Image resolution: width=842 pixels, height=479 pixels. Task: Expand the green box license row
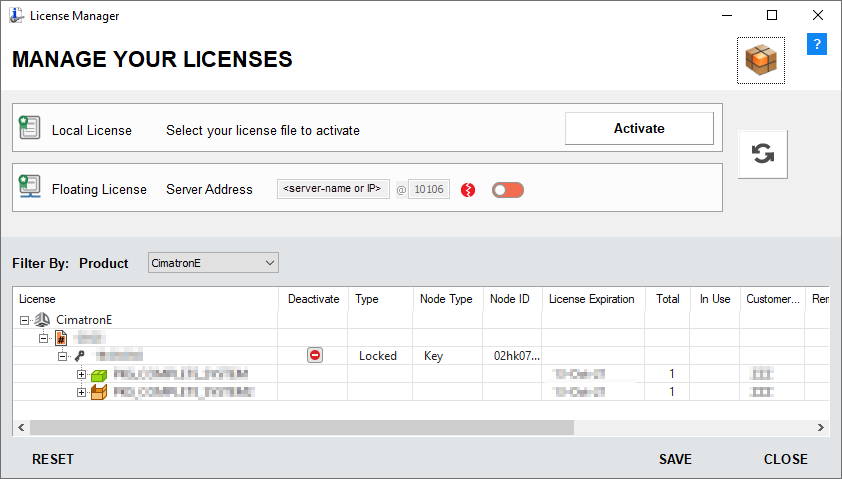[81, 374]
